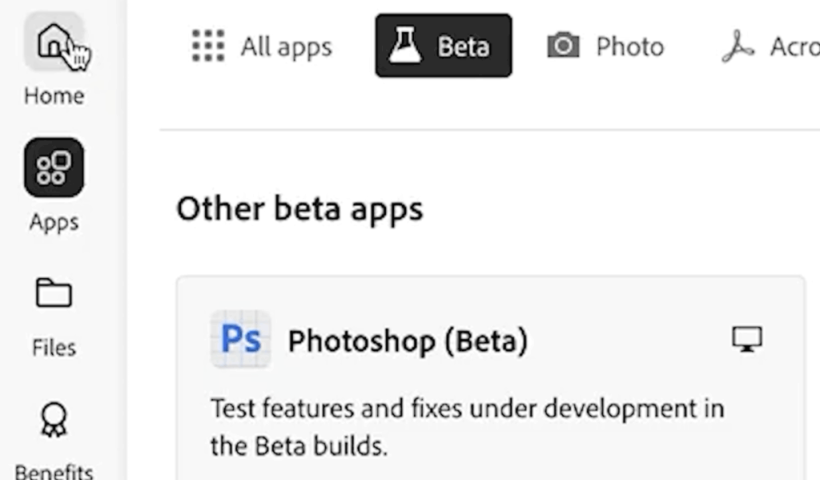Click the Beta flask icon
Screen dimensions: 820x480
point(406,46)
